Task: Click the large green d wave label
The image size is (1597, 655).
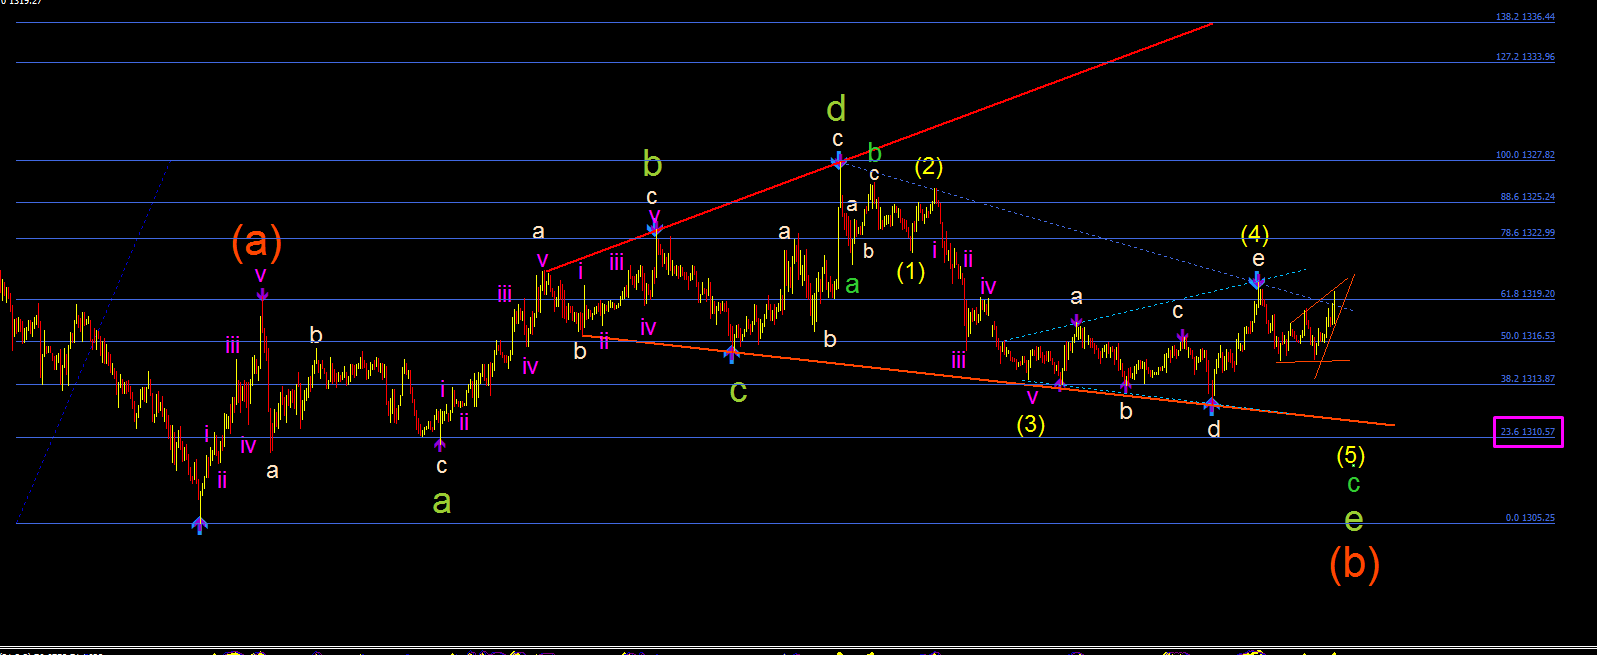Action: tap(837, 108)
